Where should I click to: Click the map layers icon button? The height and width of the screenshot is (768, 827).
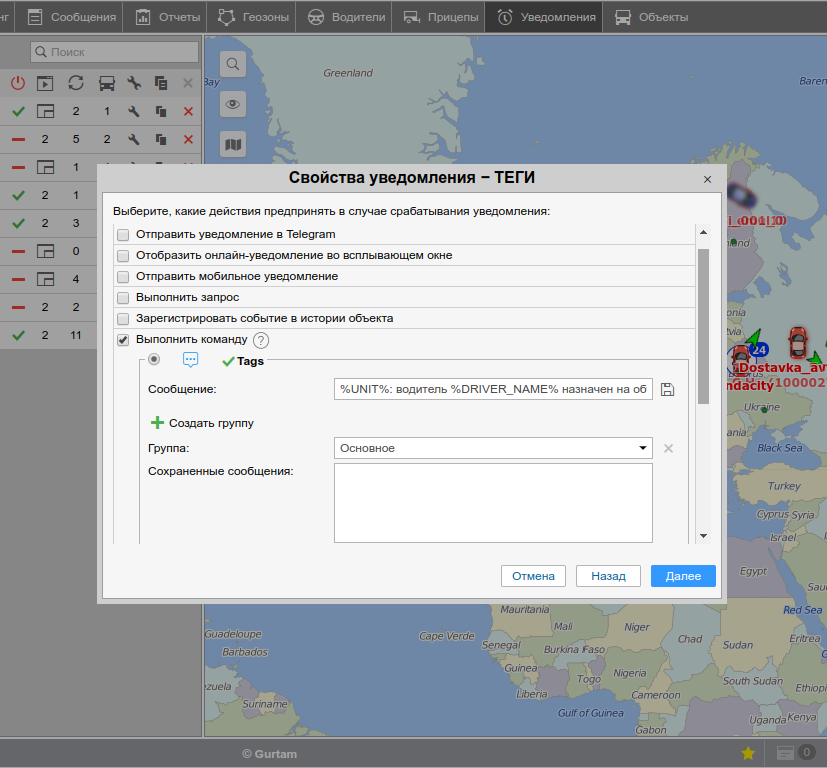click(233, 145)
